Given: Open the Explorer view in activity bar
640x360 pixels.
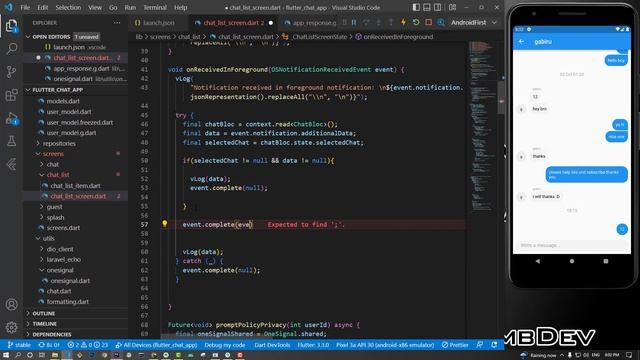Looking at the screenshot, I should (11, 26).
